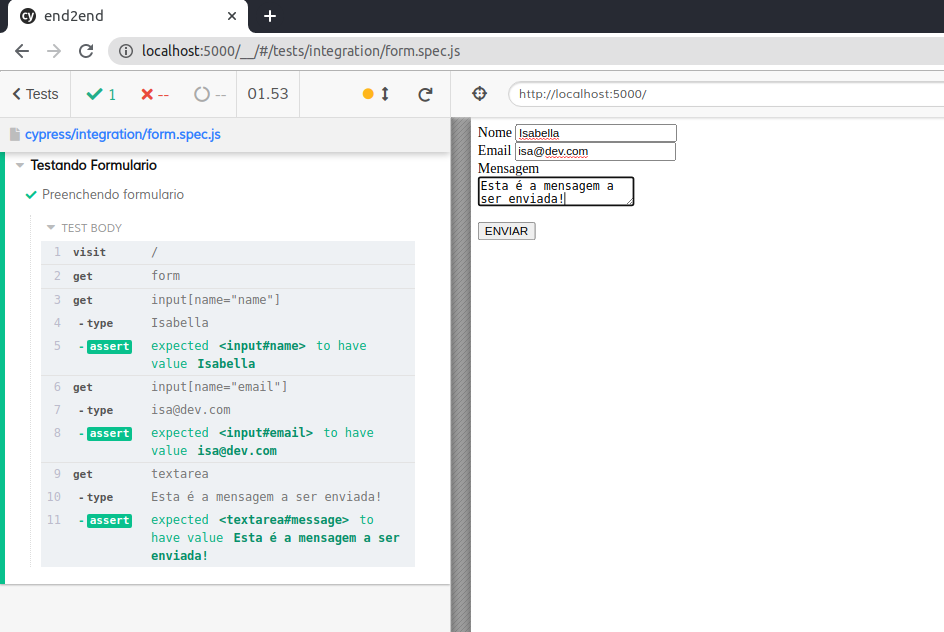Focus the Email input field
This screenshot has height=632, width=944.
pos(595,151)
